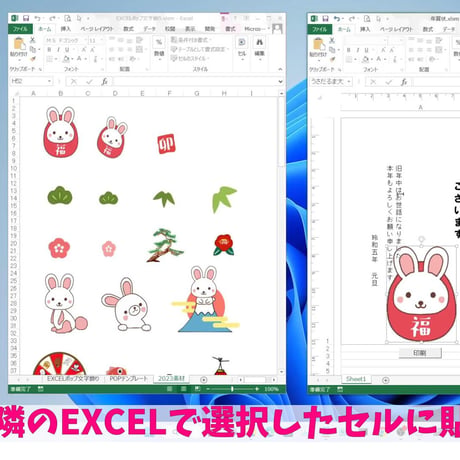Open font name dropdown in left window

[85, 40]
